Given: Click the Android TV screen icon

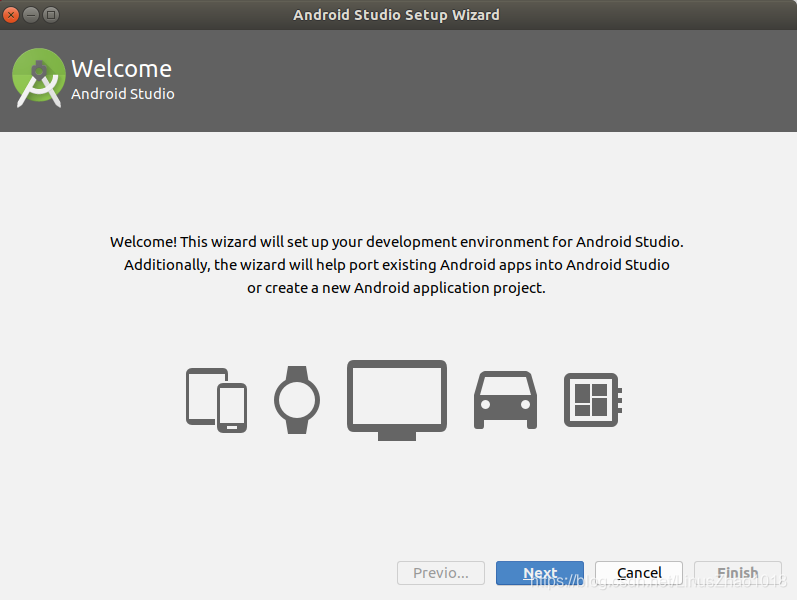Looking at the screenshot, I should pos(397,400).
